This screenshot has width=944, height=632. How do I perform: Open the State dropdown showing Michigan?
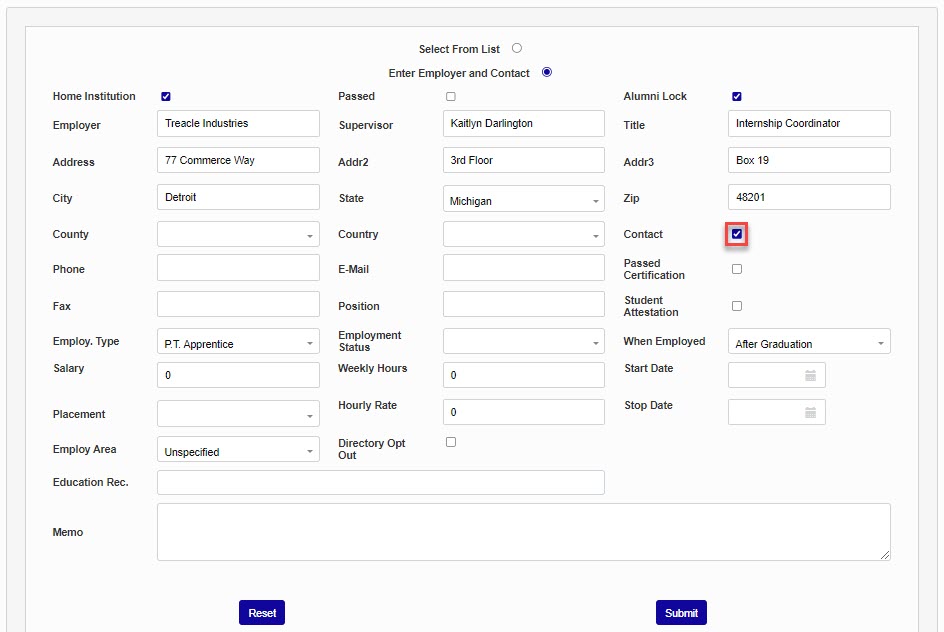[x=523, y=200]
